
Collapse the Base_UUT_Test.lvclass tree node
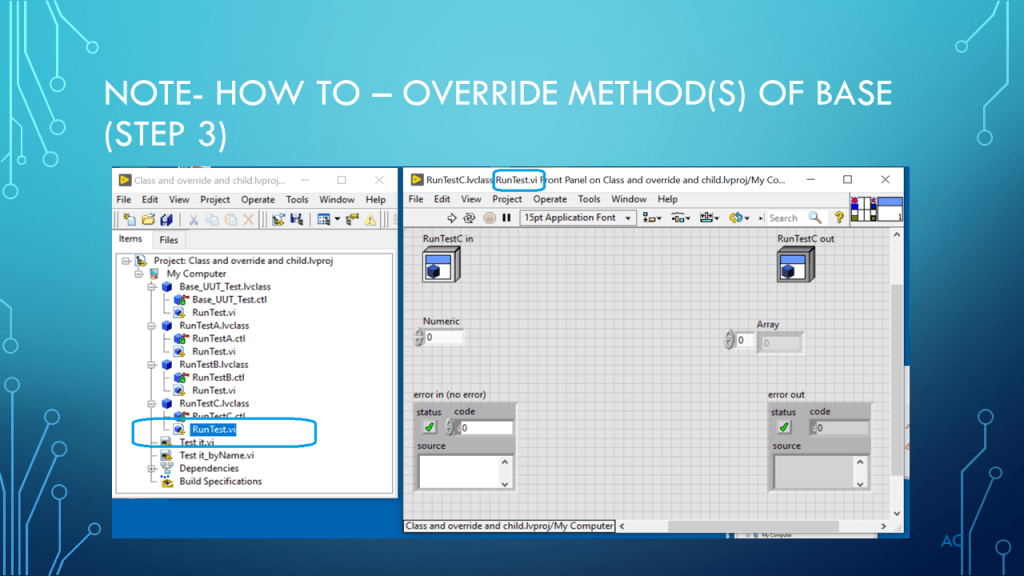pyautogui.click(x=151, y=287)
